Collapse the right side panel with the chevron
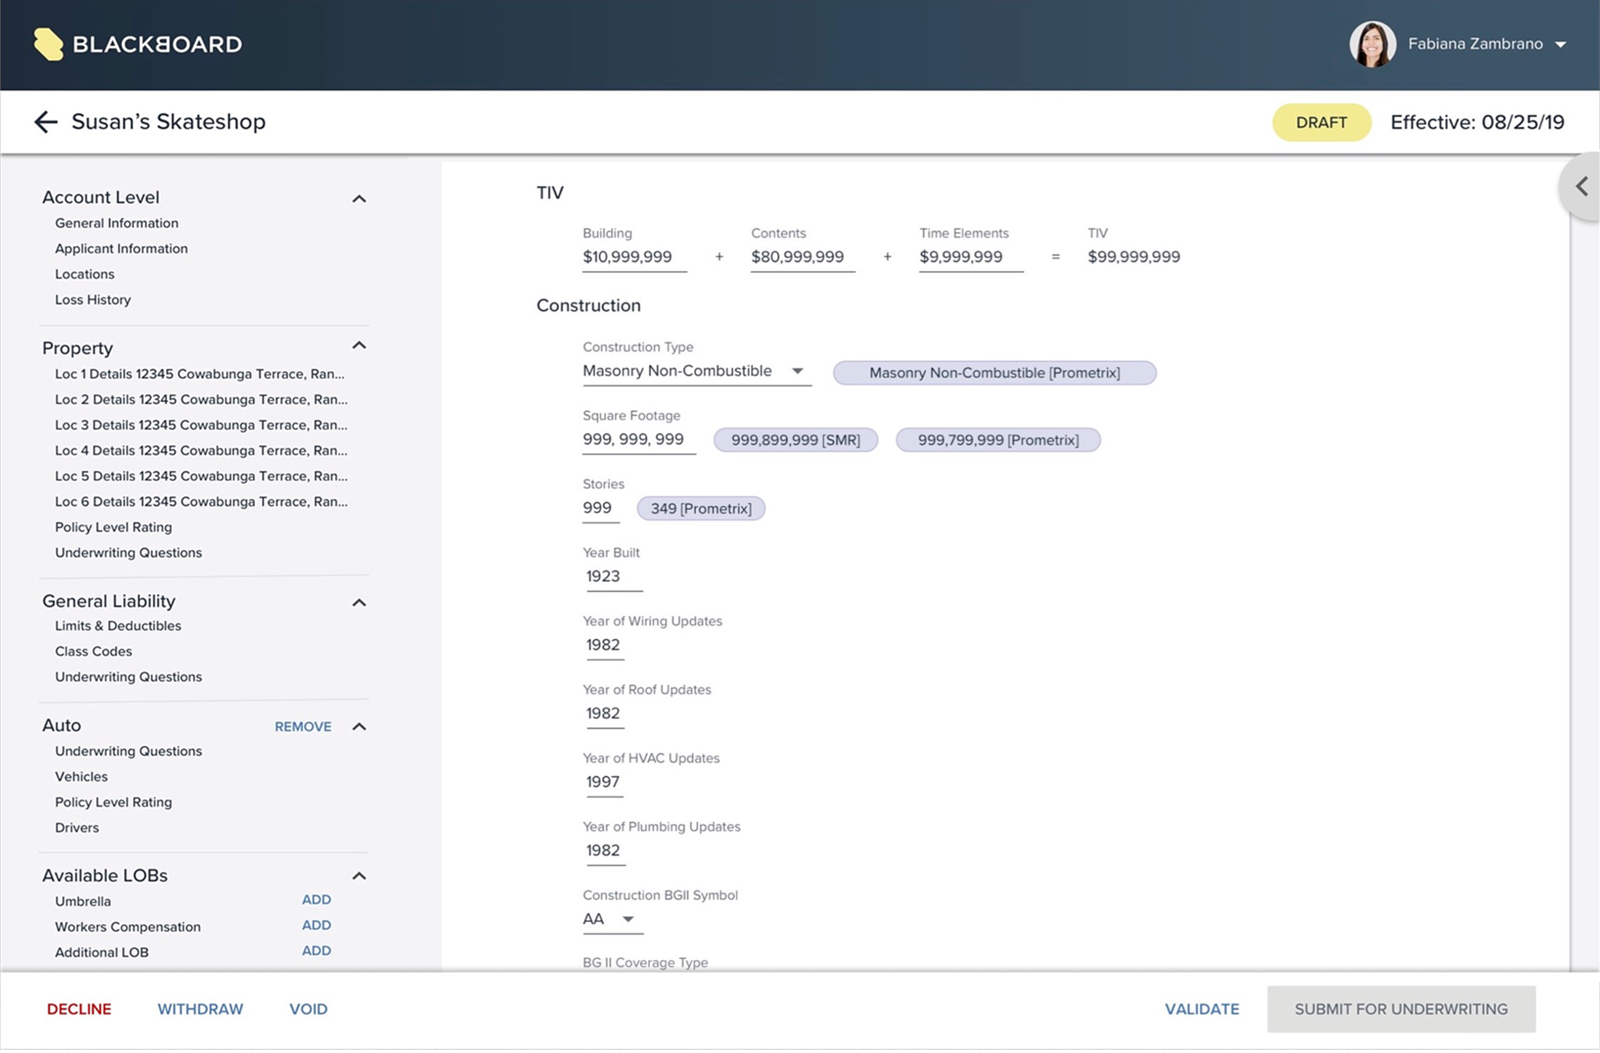Image resolution: width=1600 pixels, height=1053 pixels. 1583,186
